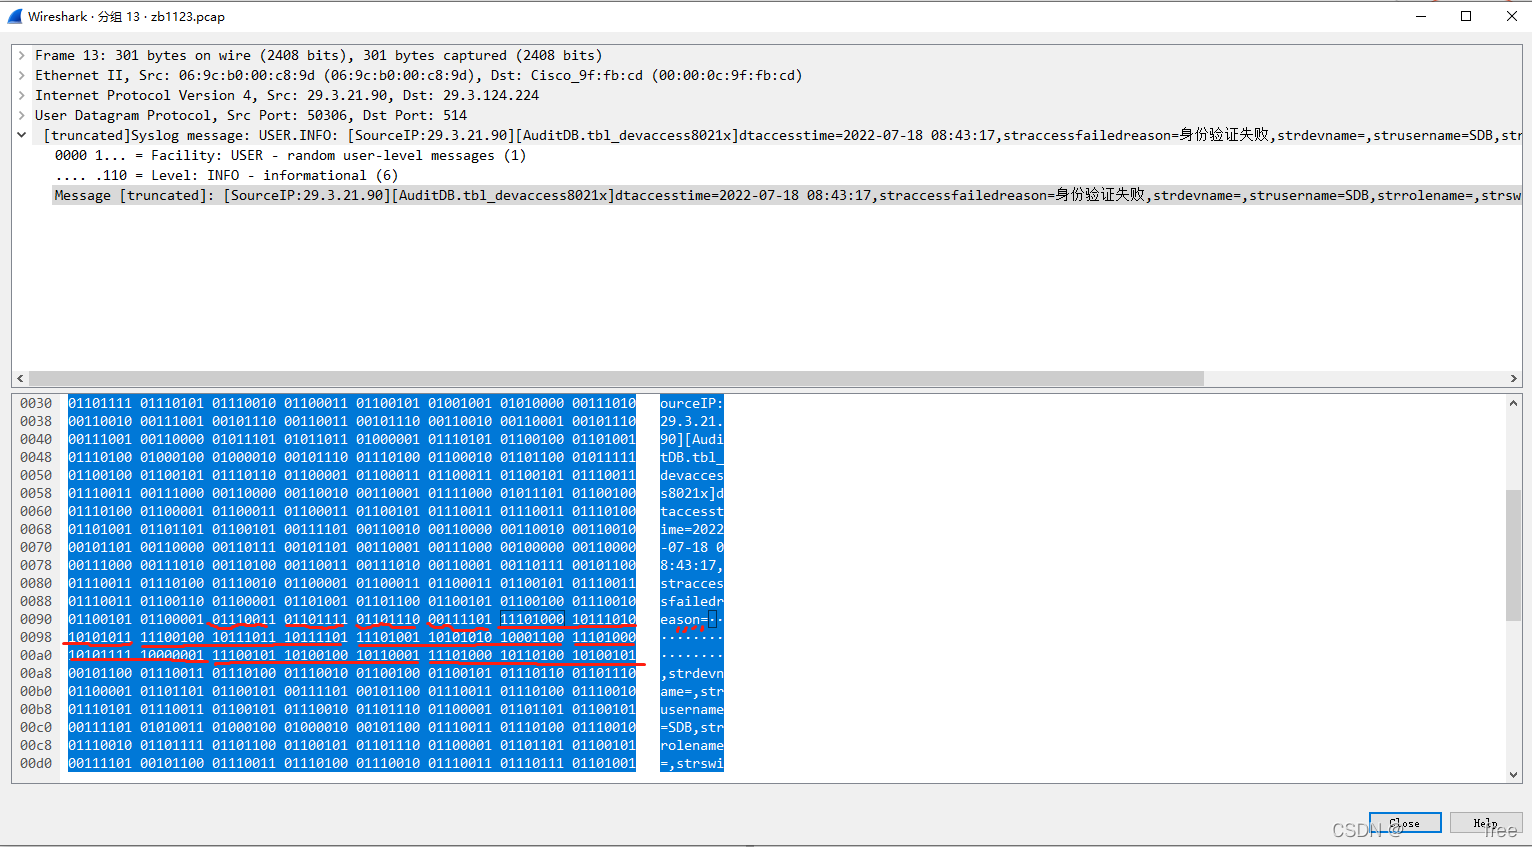
Task: Expand Internet Protocol Version 4 row
Action: pos(21,96)
